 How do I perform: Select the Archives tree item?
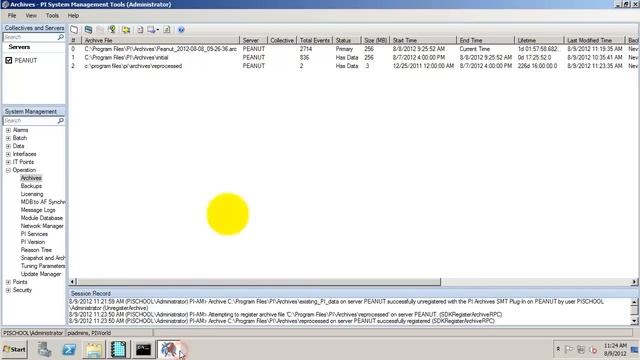[x=31, y=178]
